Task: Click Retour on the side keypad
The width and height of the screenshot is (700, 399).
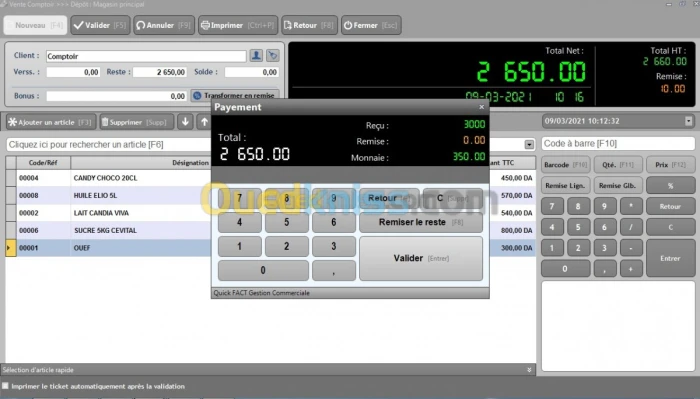Action: (671, 207)
